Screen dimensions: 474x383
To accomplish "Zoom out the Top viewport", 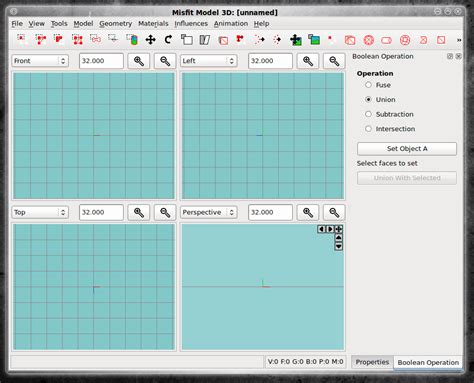I will pyautogui.click(x=165, y=212).
